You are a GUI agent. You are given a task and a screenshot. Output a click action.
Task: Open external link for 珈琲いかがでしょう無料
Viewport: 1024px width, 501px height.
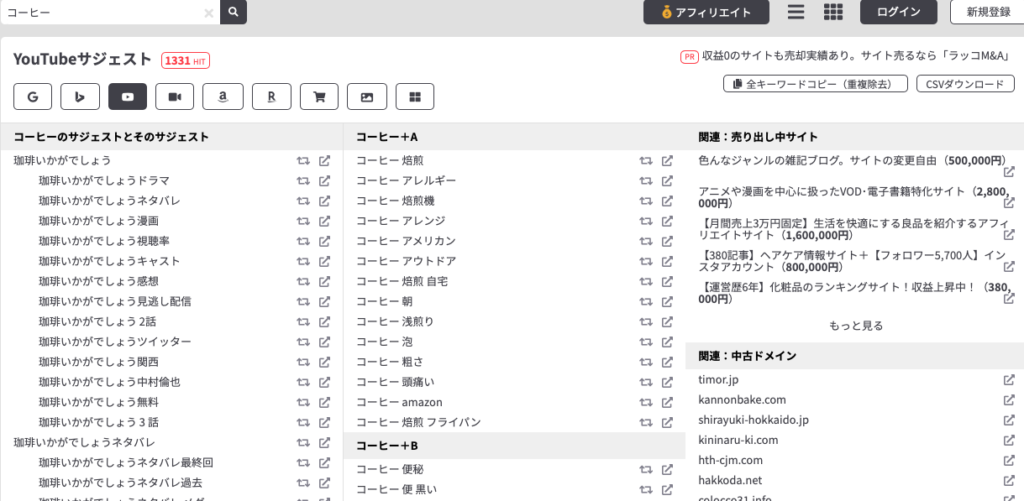324,402
